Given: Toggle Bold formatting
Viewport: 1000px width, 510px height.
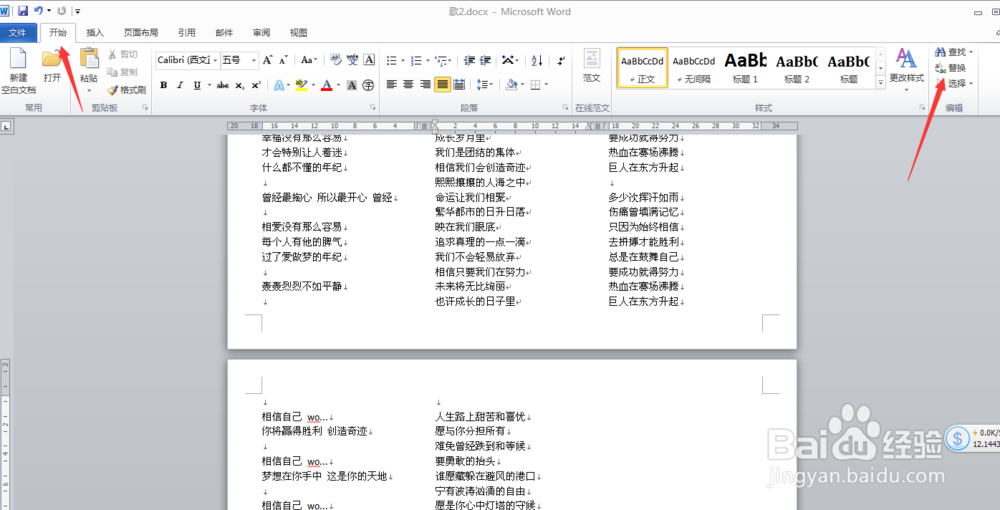Looking at the screenshot, I should (164, 85).
